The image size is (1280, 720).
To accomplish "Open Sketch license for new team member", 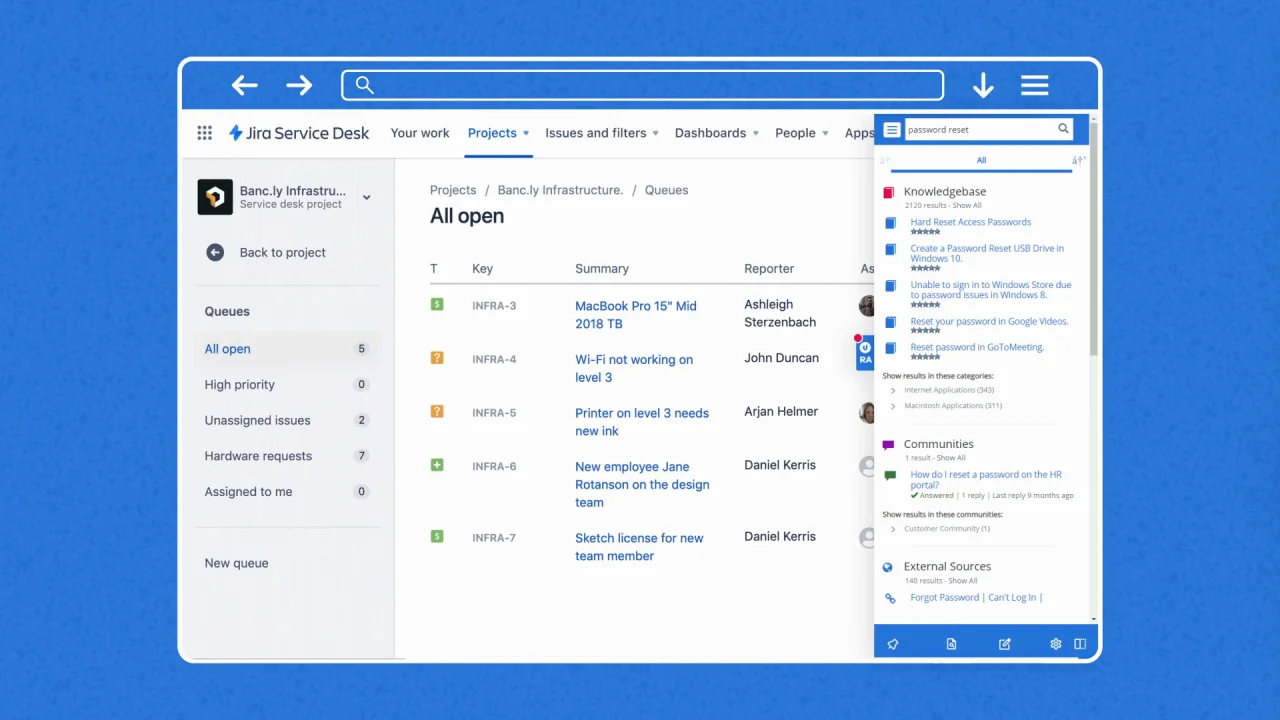I will click(x=639, y=547).
